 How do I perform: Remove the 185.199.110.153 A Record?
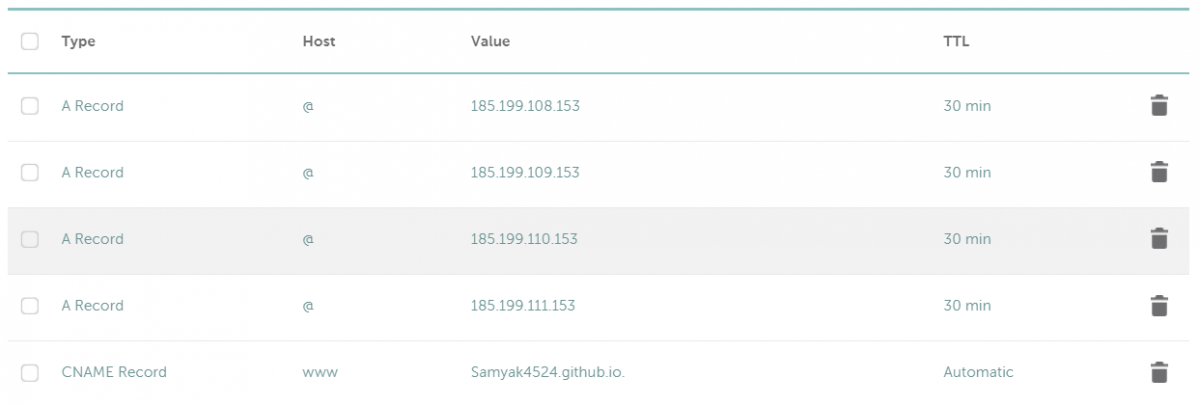click(x=1159, y=239)
